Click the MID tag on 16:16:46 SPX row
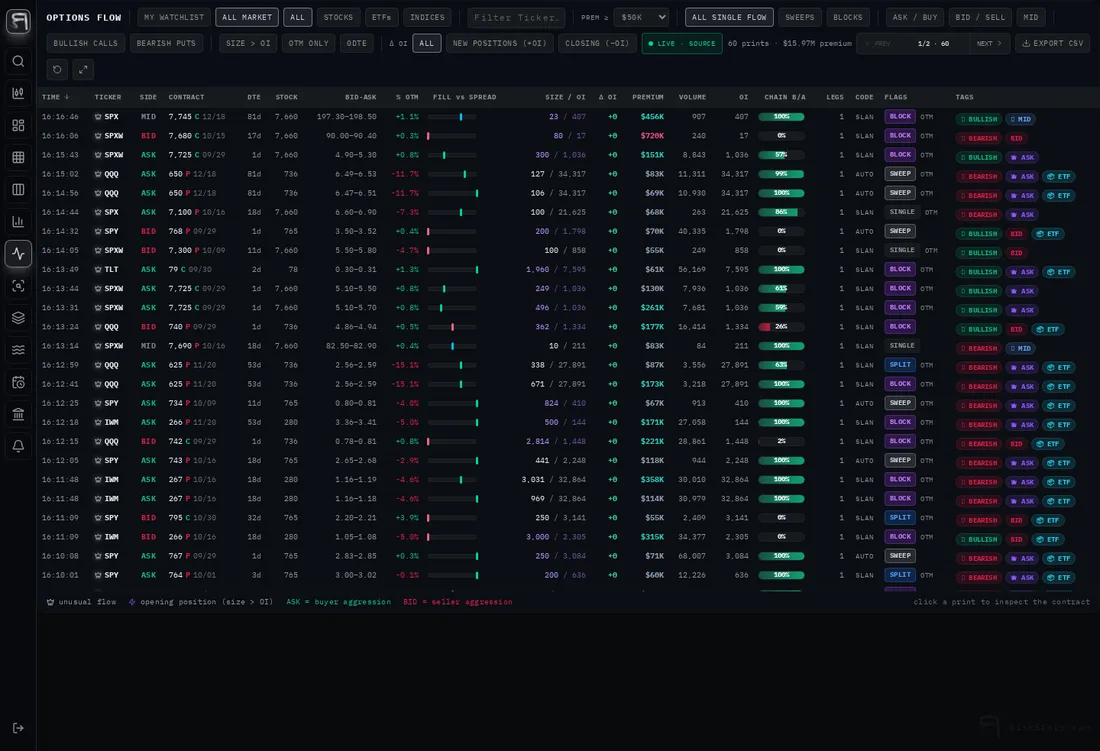The height and width of the screenshot is (751, 1100). click(1021, 119)
